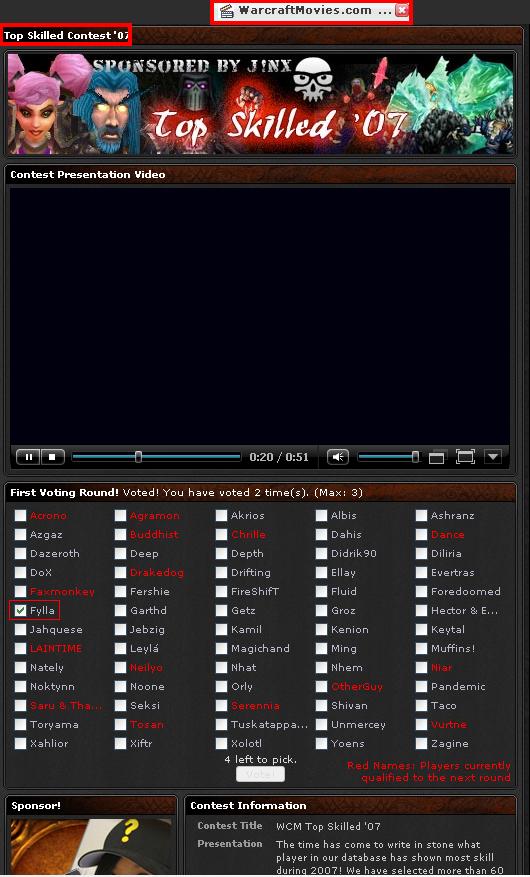530x877 pixels.
Task: Select the Didrik90 checkbox
Action: (321, 554)
